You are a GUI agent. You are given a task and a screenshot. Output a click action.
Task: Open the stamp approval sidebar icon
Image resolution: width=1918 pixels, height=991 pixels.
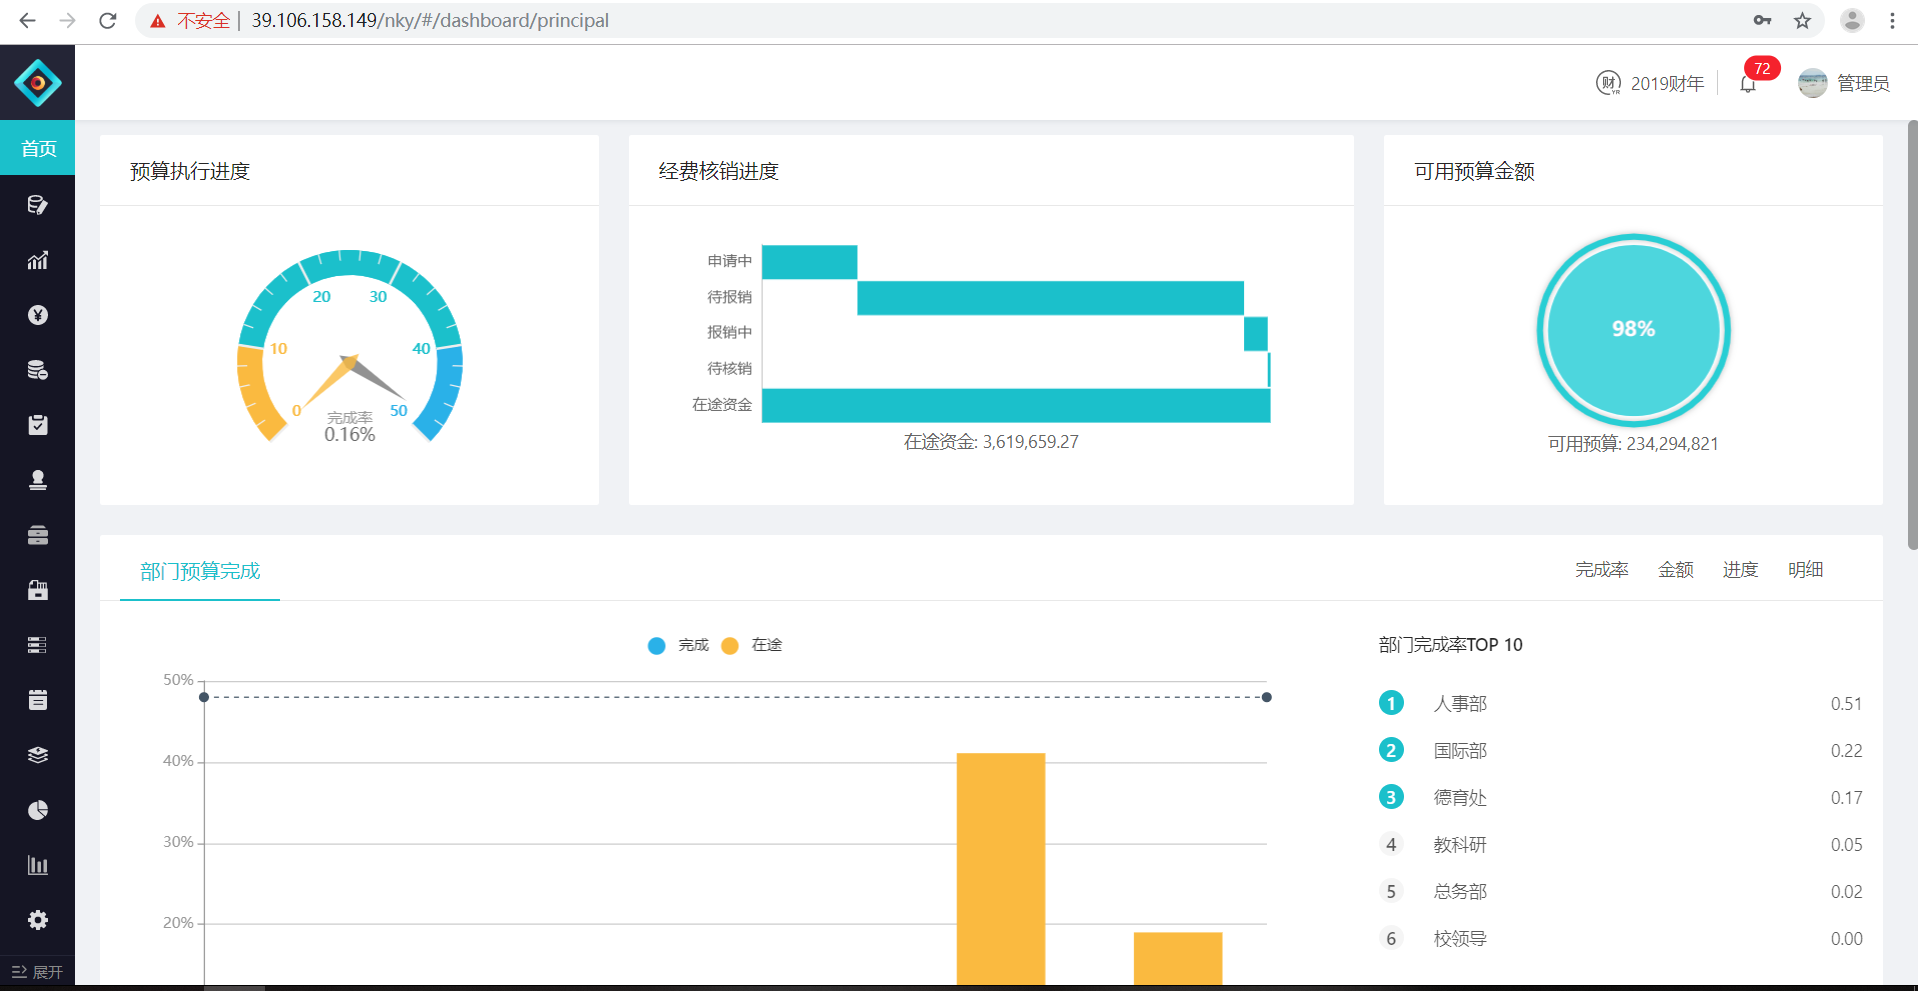pos(38,480)
